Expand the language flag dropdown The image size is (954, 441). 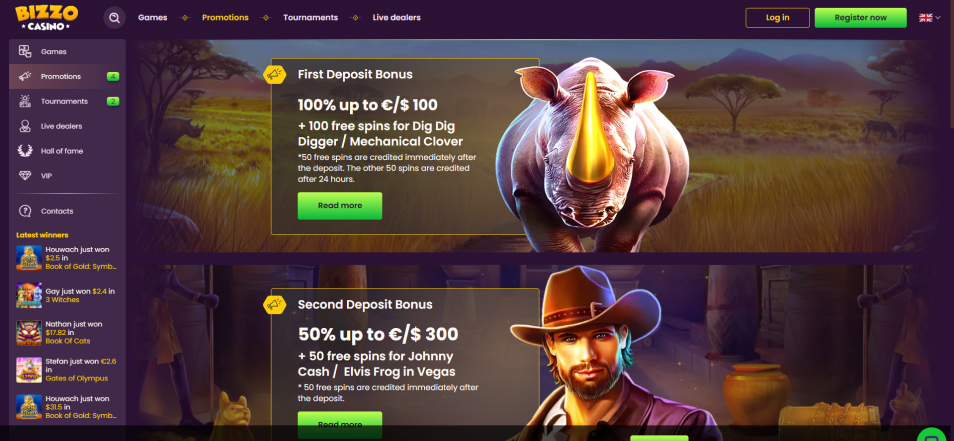tap(930, 18)
